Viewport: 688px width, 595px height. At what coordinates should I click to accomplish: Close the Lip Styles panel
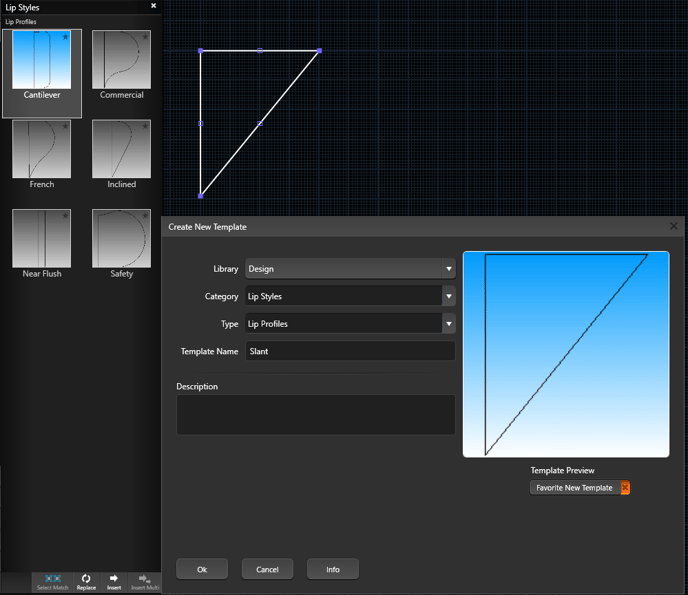coord(153,6)
